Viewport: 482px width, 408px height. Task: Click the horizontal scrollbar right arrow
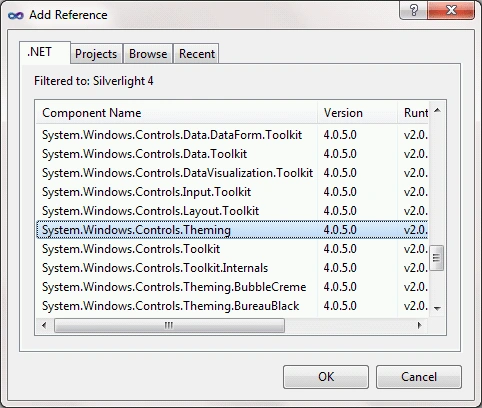click(x=420, y=325)
